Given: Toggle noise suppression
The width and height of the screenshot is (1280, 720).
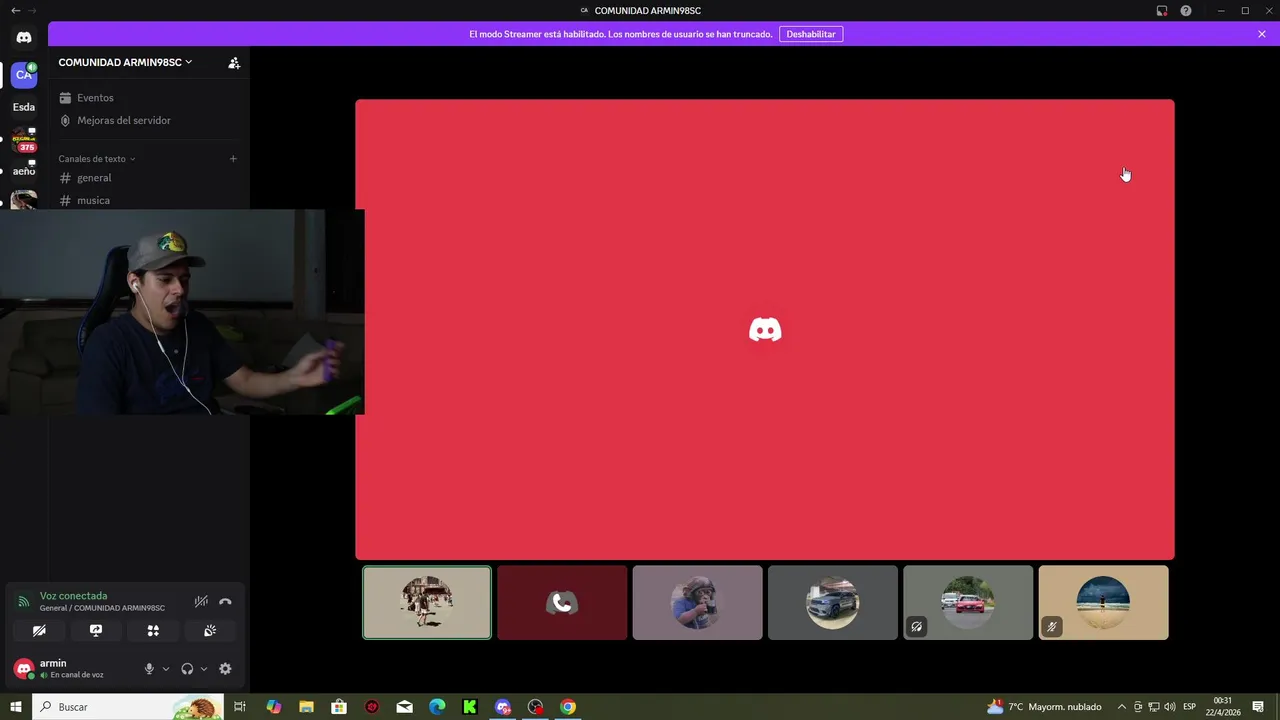Looking at the screenshot, I should 201,602.
